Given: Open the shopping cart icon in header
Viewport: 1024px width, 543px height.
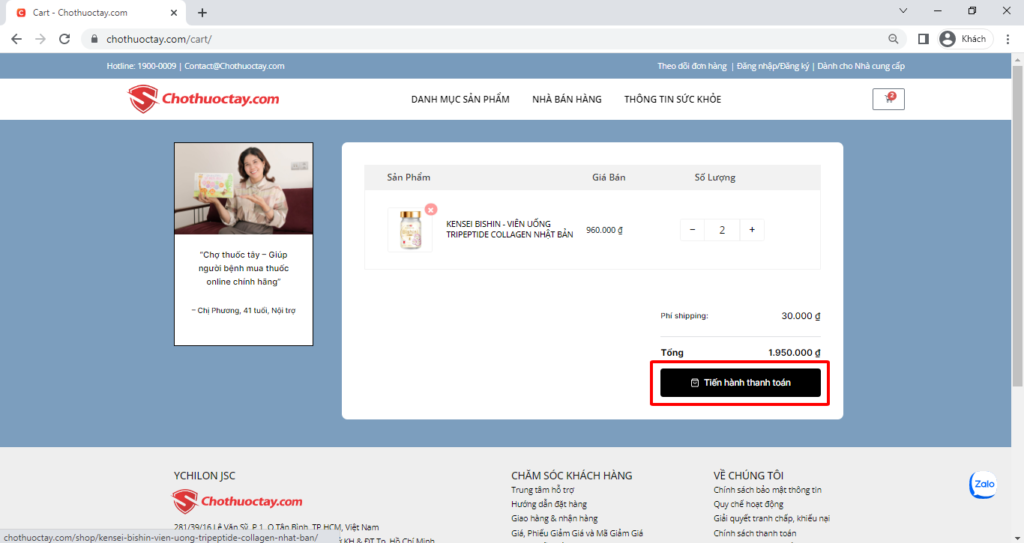Looking at the screenshot, I should click(x=888, y=99).
